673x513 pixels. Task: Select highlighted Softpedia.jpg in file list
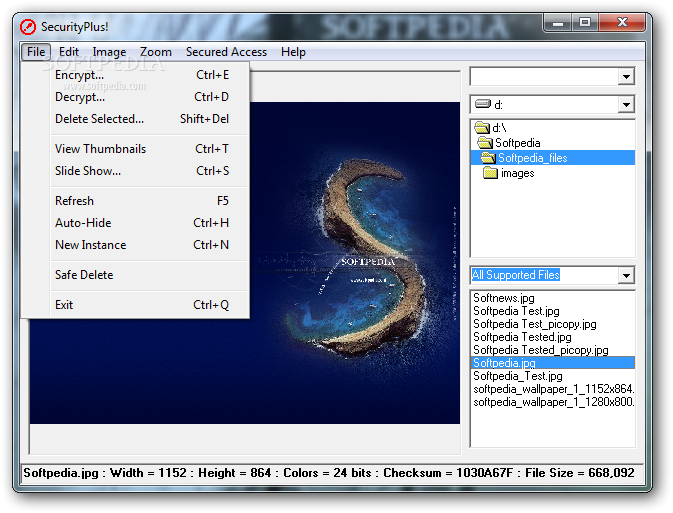click(553, 363)
